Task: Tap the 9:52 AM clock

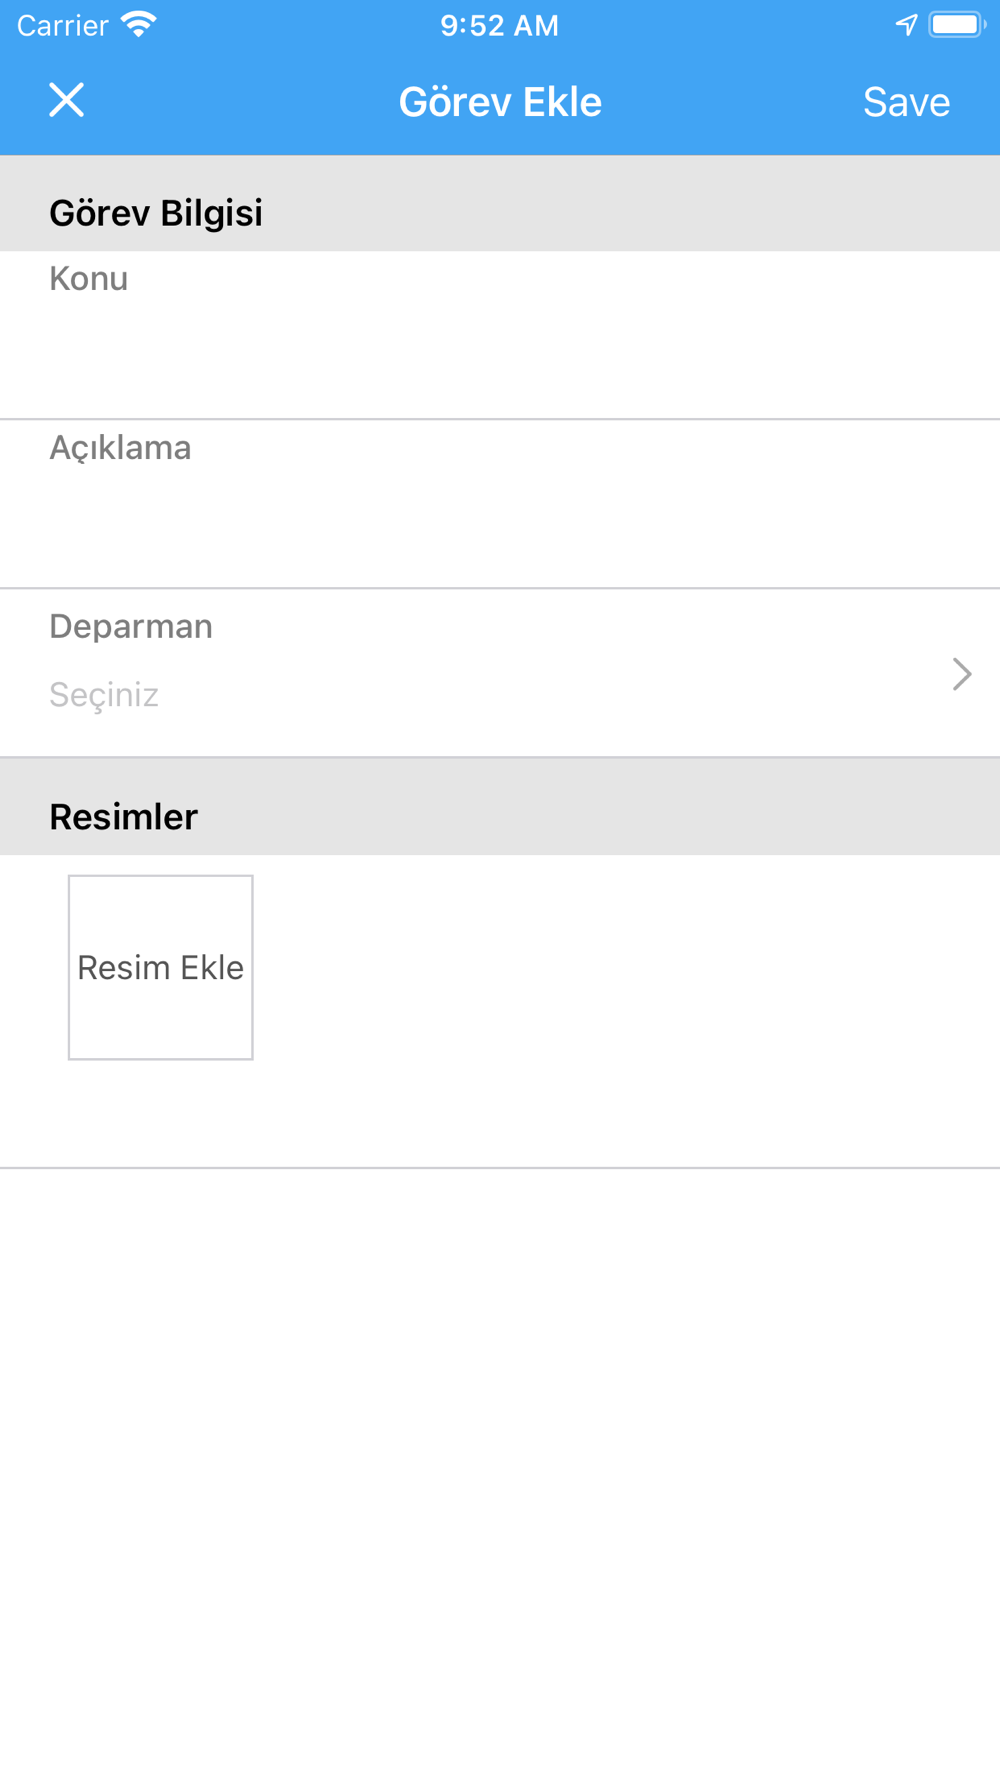Action: (500, 25)
